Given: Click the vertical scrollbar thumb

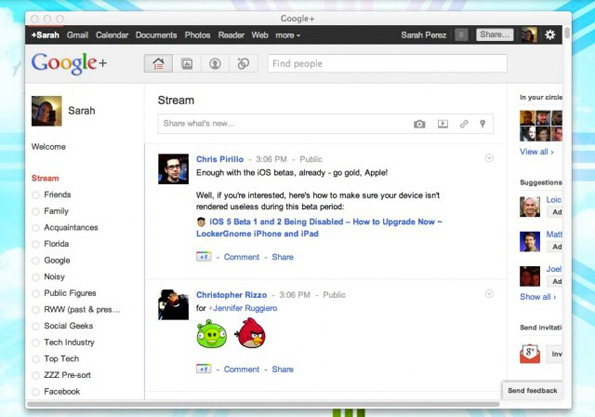Looking at the screenshot, I should [567, 32].
